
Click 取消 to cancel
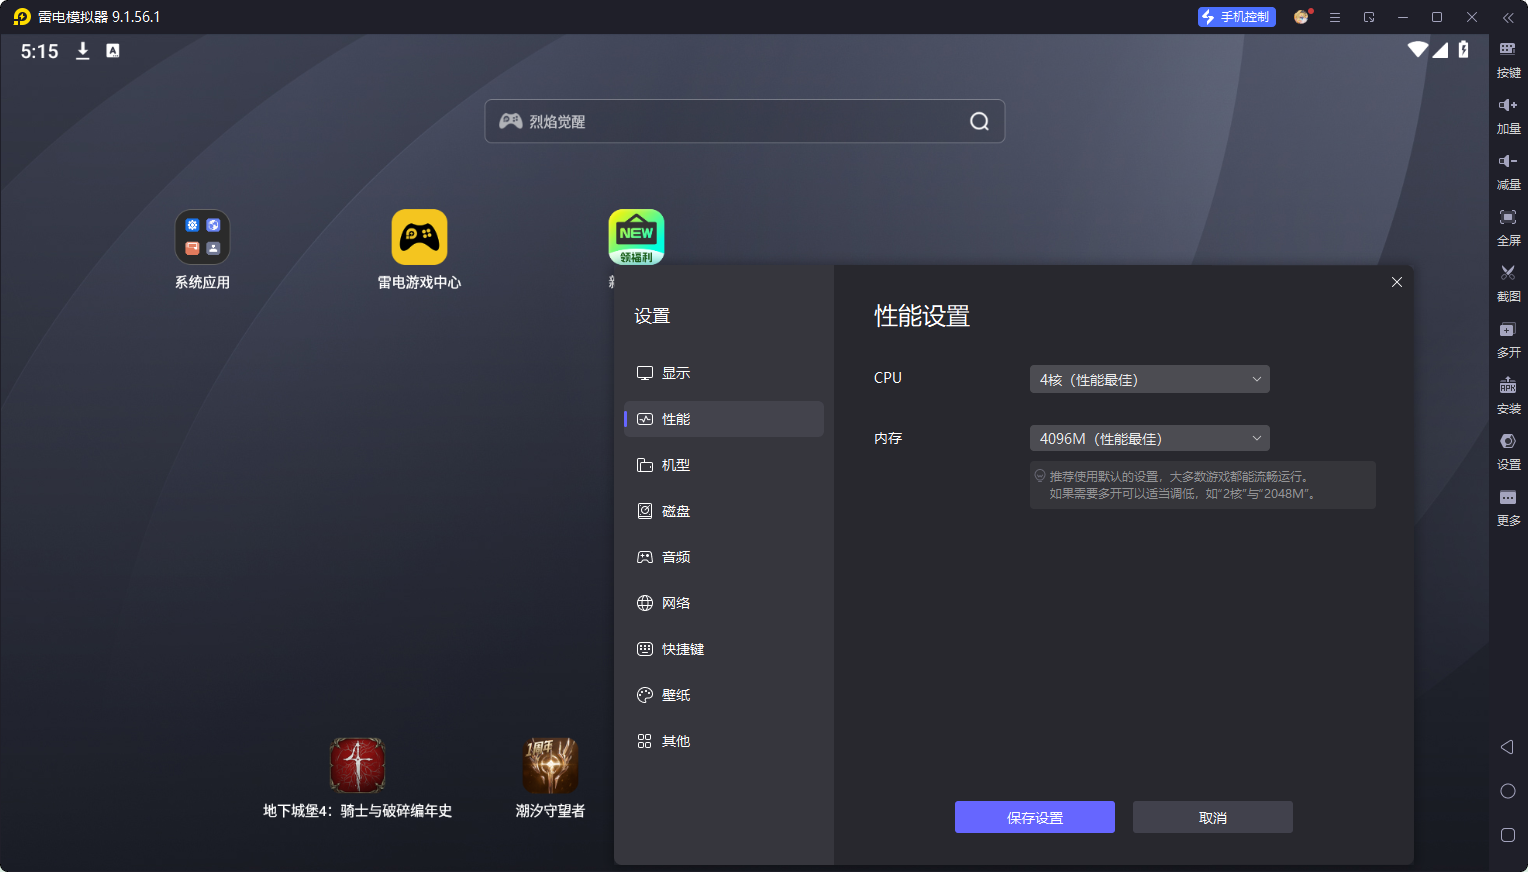[x=1212, y=817]
